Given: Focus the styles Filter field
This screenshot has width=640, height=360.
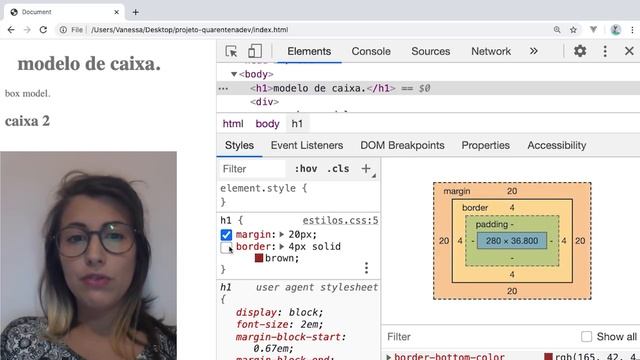Looking at the screenshot, I should tap(252, 169).
